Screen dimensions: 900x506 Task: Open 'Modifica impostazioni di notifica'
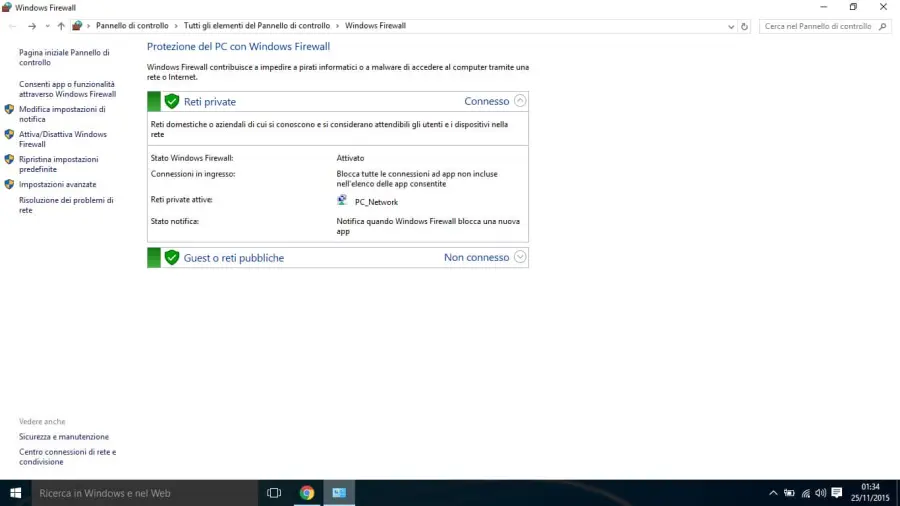tap(62, 114)
